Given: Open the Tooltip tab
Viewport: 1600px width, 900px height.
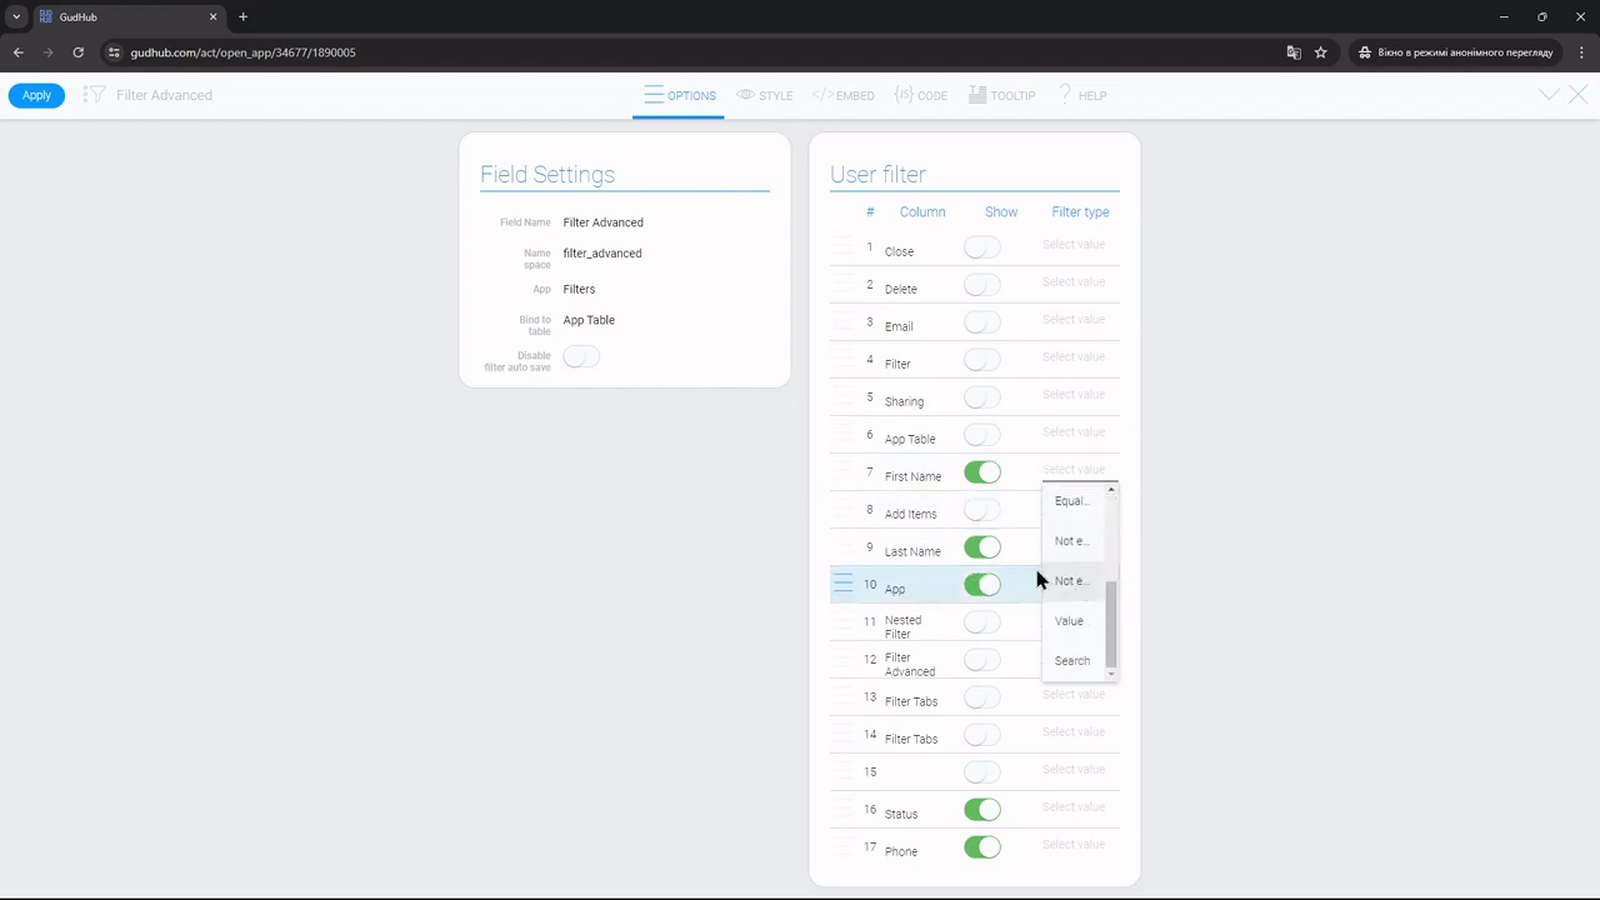Looking at the screenshot, I should pyautogui.click(x=1002, y=95).
